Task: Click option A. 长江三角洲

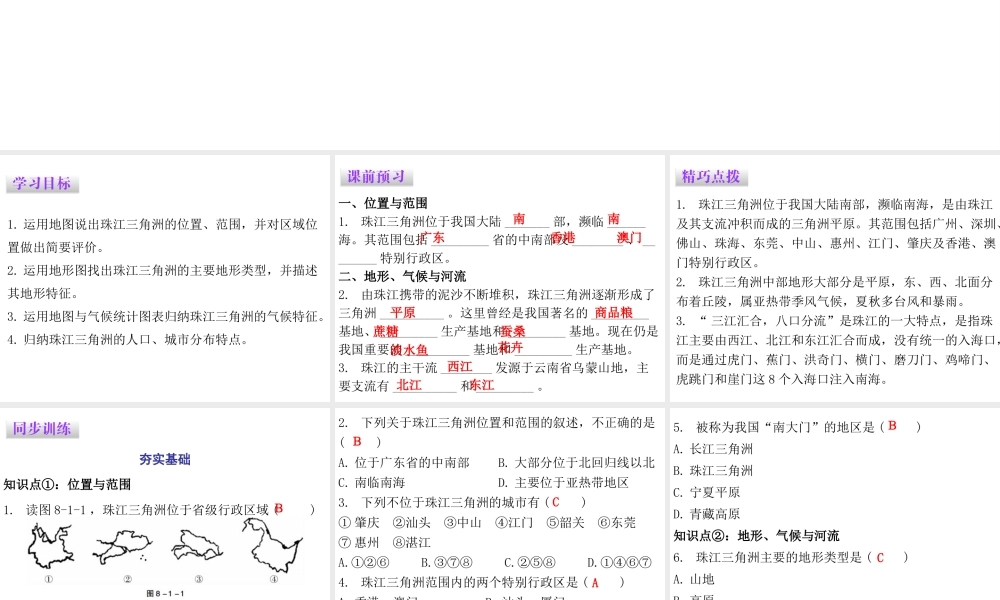Action: 713,449
